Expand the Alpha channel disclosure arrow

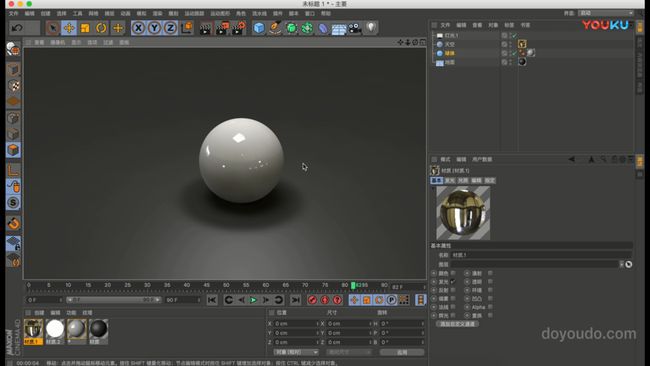coord(467,307)
